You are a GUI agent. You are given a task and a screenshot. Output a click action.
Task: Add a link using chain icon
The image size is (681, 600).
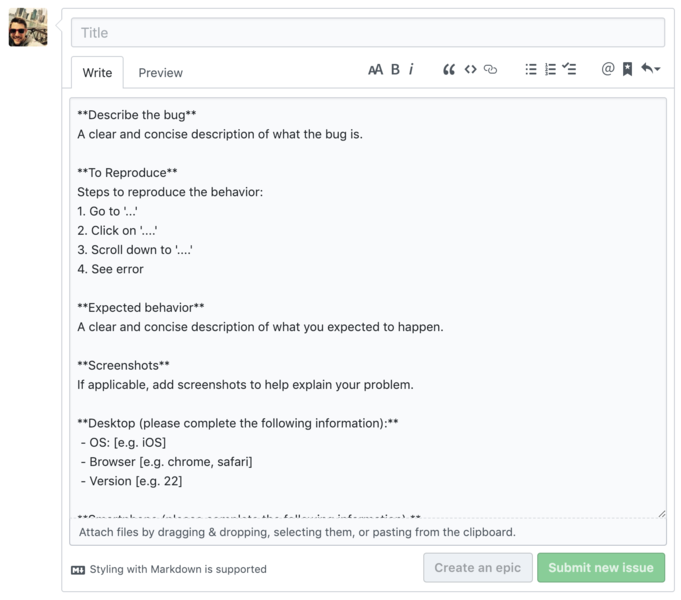(490, 70)
